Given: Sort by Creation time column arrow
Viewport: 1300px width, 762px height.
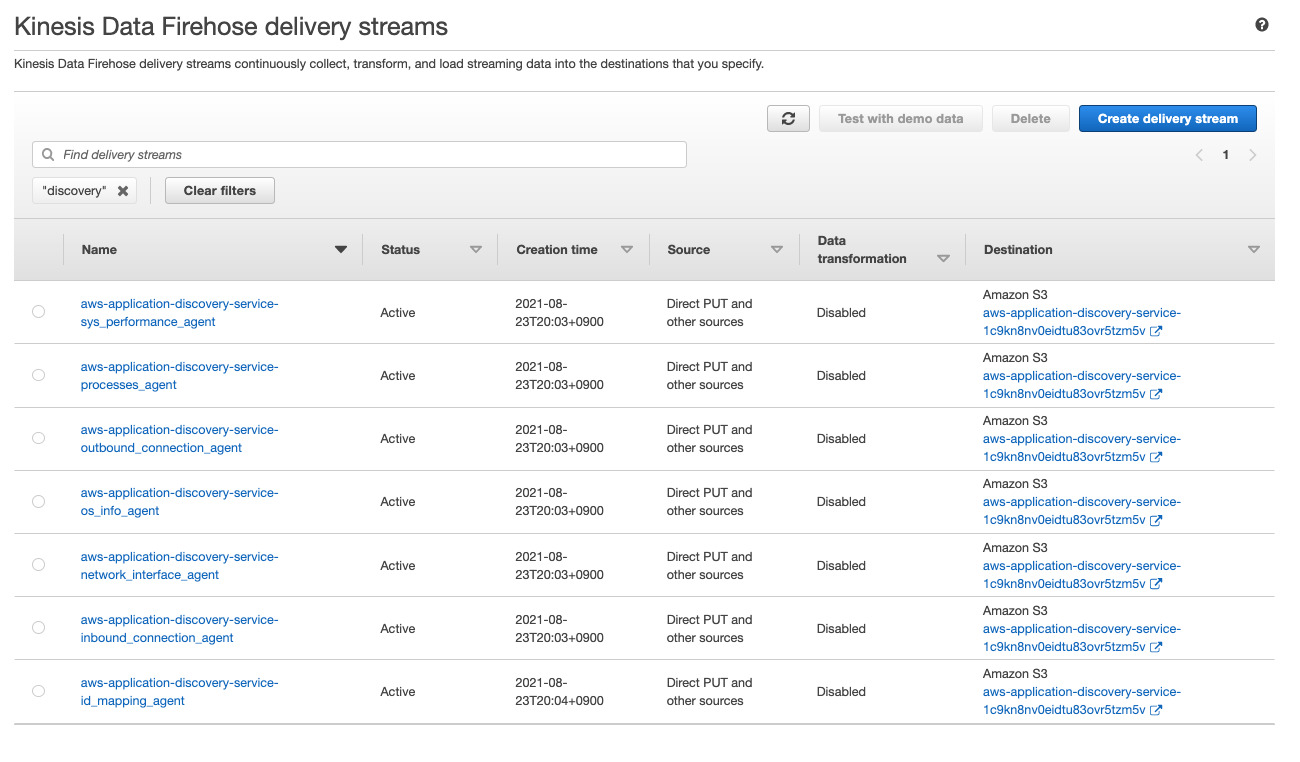Looking at the screenshot, I should [627, 250].
